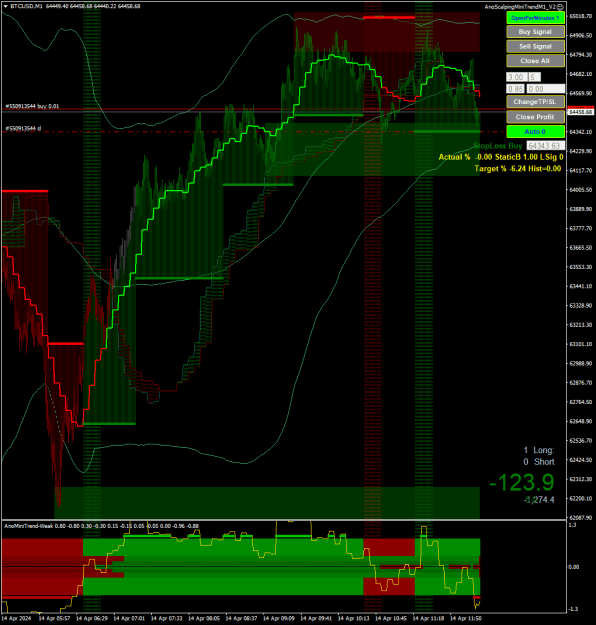
Task: Click the 62087.90 price axis label
Action: pyautogui.click(x=580, y=517)
